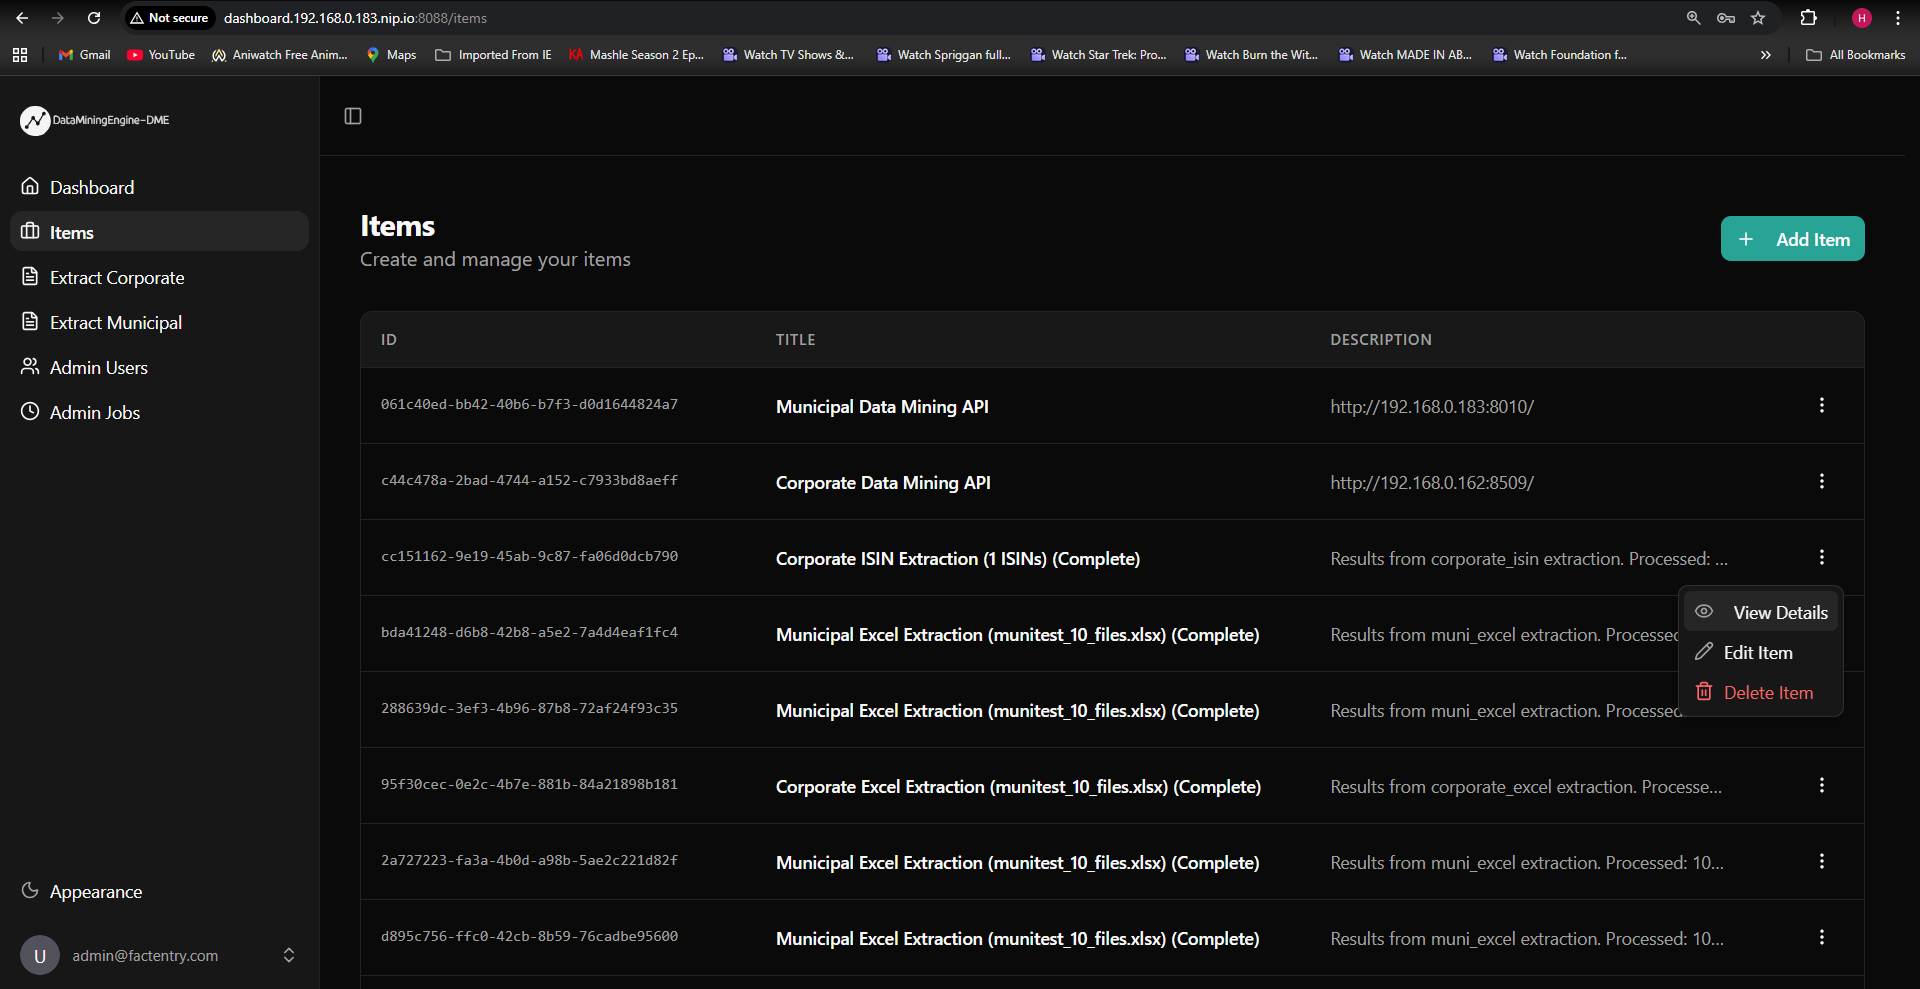Click ID 061c40ed-bb42-40b6-b7f3-d0d1644824a7
The height and width of the screenshot is (989, 1920).
[x=529, y=405]
